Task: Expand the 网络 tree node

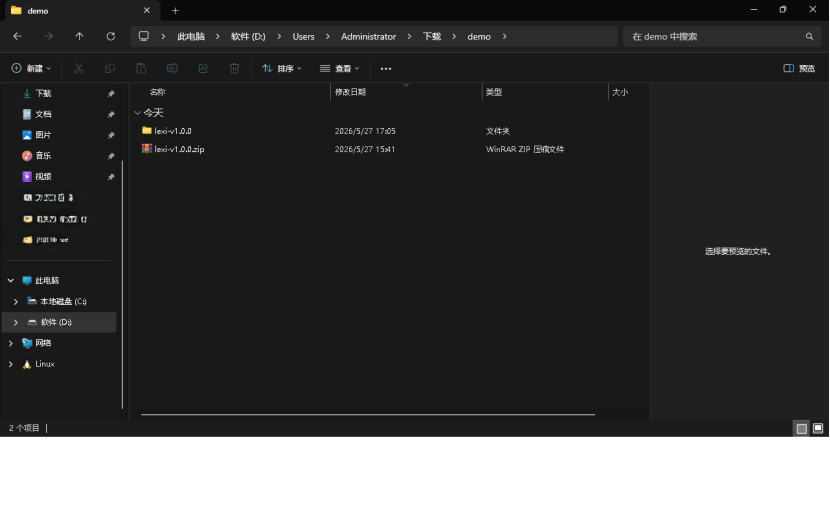Action: (11, 343)
